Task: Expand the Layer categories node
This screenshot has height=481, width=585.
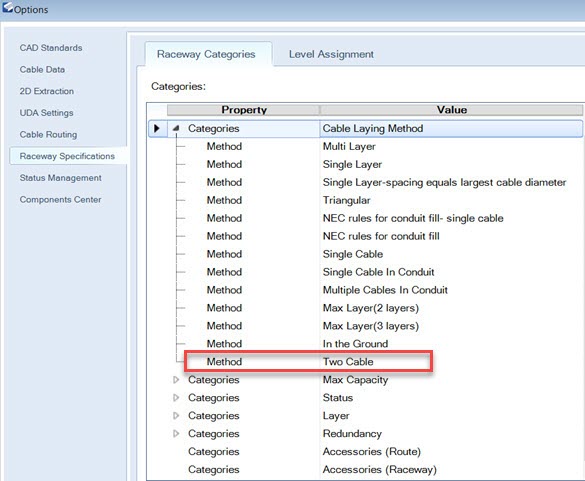Action: (x=176, y=416)
